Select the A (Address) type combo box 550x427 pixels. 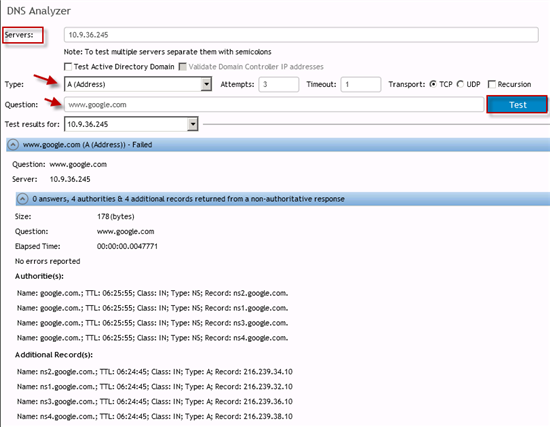point(138,84)
